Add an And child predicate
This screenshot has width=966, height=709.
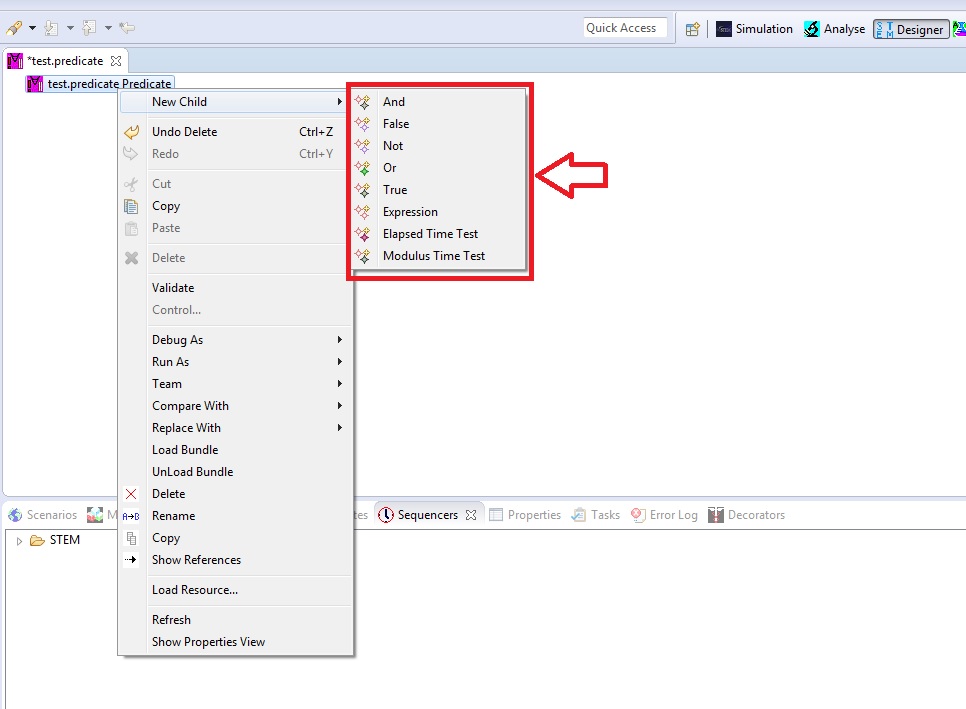pyautogui.click(x=439, y=102)
